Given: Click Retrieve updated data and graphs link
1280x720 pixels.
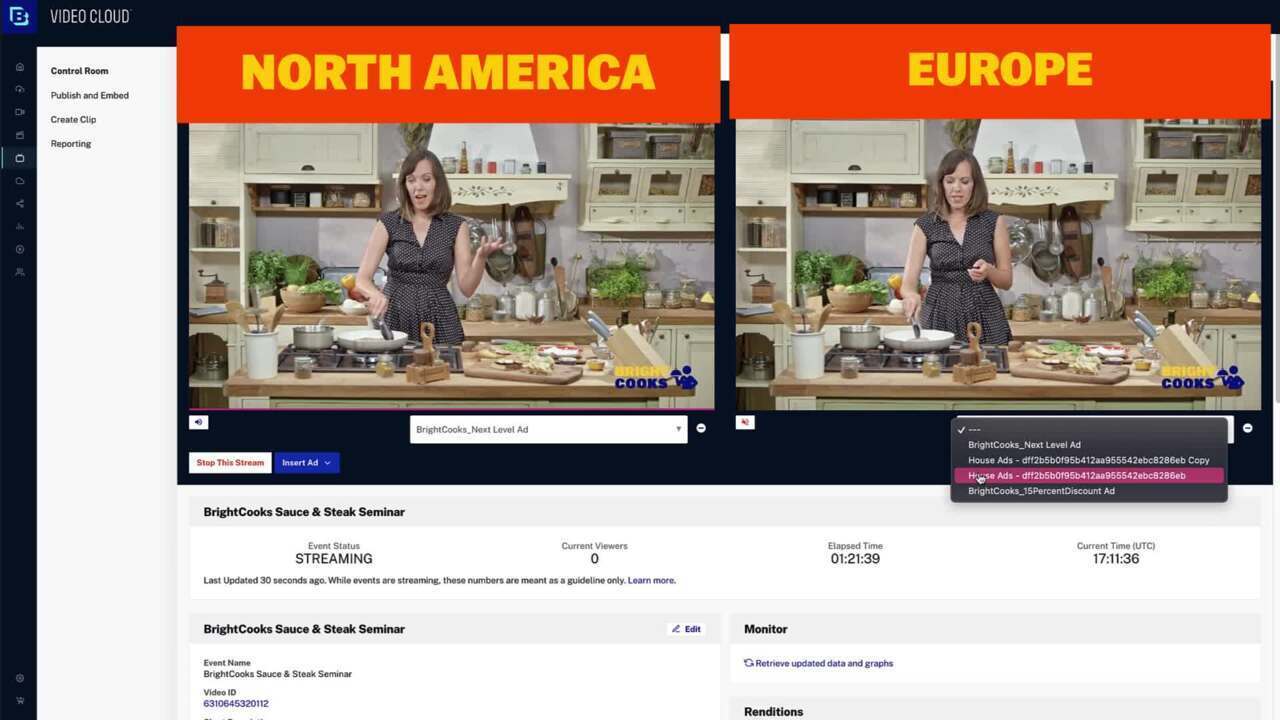Looking at the screenshot, I should click(824, 663).
